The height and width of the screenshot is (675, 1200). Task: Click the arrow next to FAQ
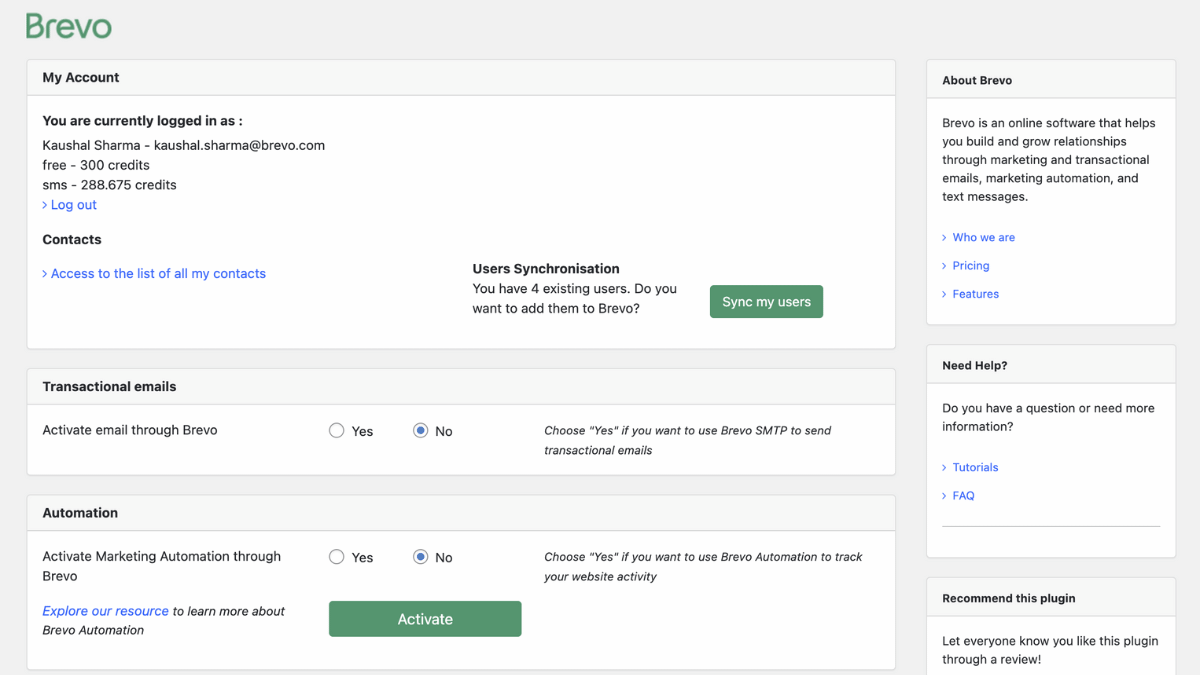tap(943, 495)
